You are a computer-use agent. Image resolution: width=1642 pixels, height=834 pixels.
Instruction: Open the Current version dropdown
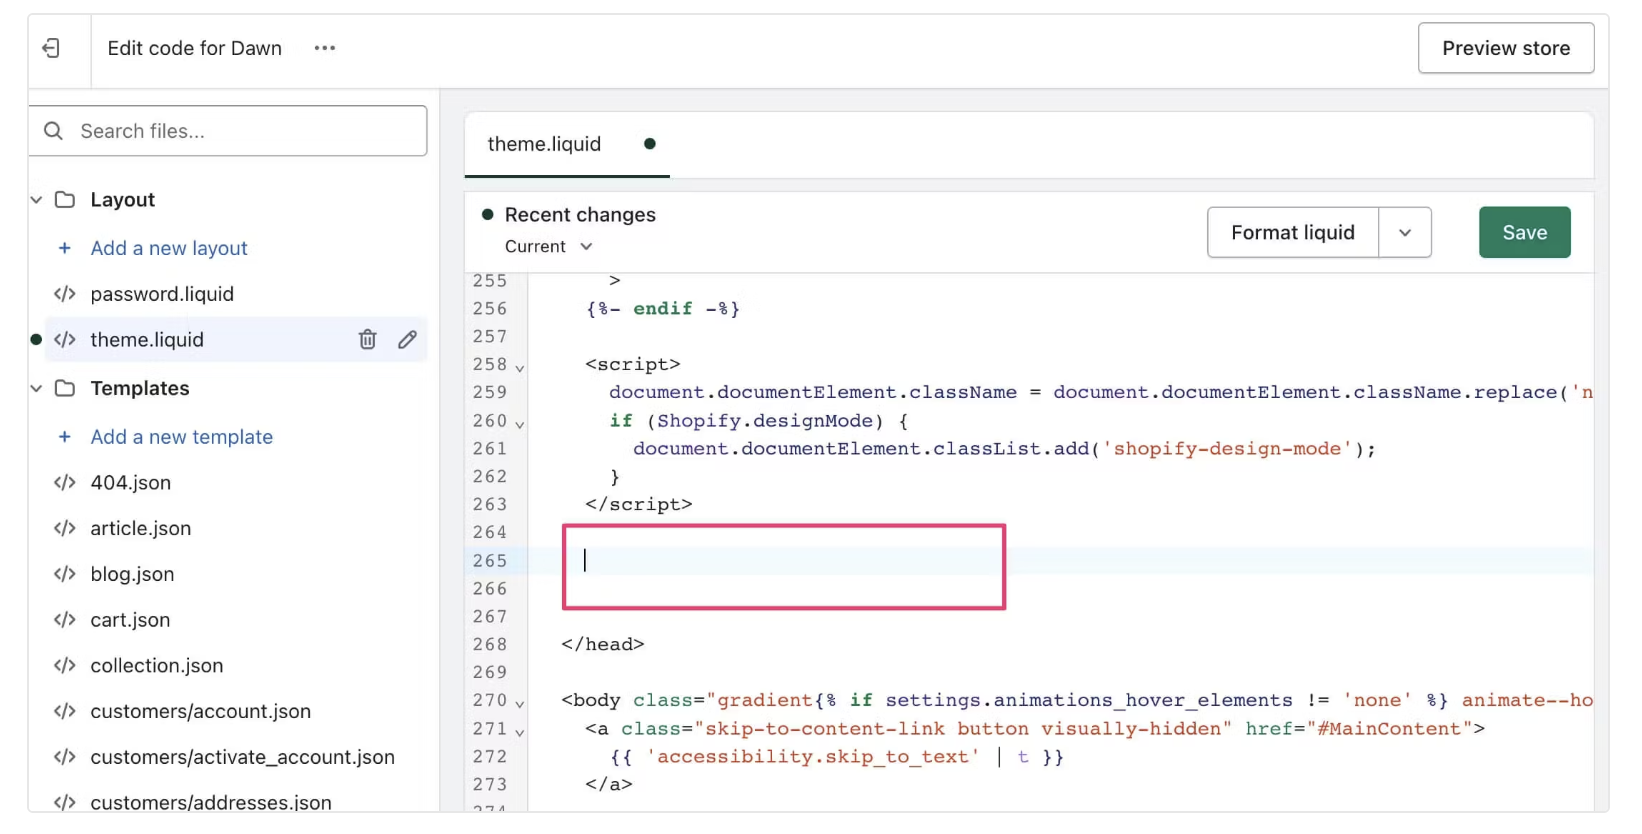(549, 247)
